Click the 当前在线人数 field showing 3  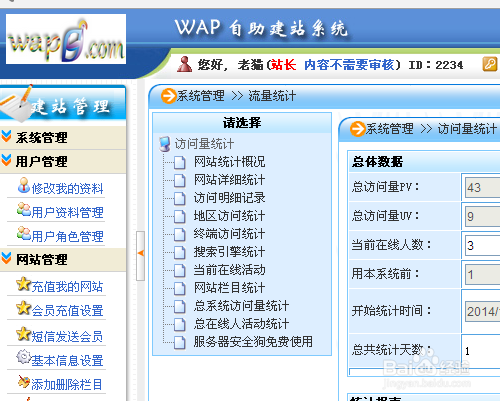pyautogui.click(x=482, y=245)
